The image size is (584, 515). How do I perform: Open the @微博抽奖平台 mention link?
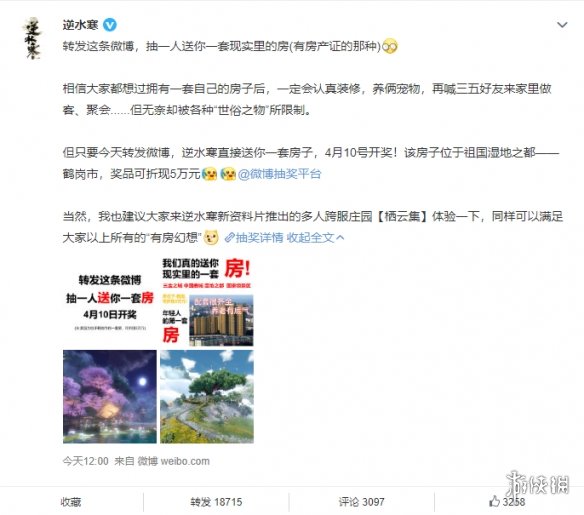click(279, 174)
